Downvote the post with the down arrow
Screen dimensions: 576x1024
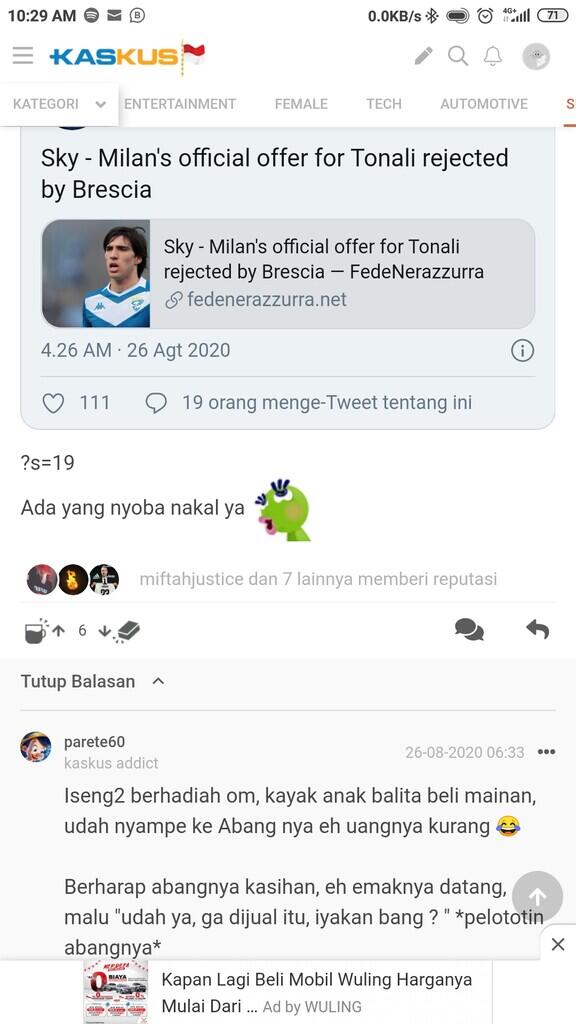(107, 630)
